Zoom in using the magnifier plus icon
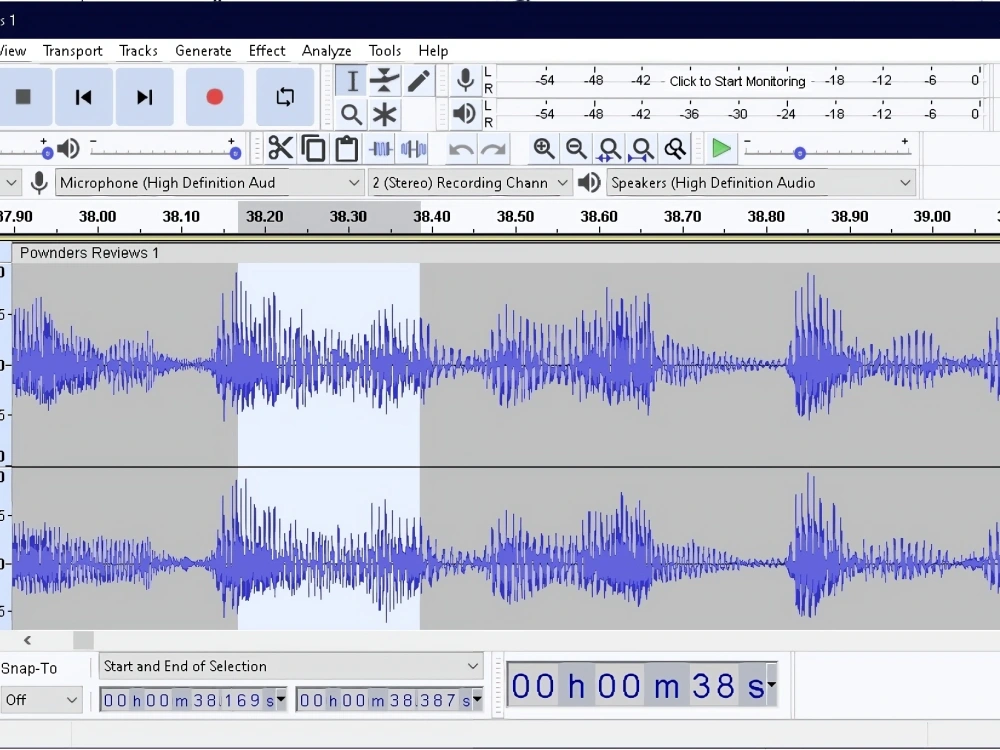 pos(543,149)
